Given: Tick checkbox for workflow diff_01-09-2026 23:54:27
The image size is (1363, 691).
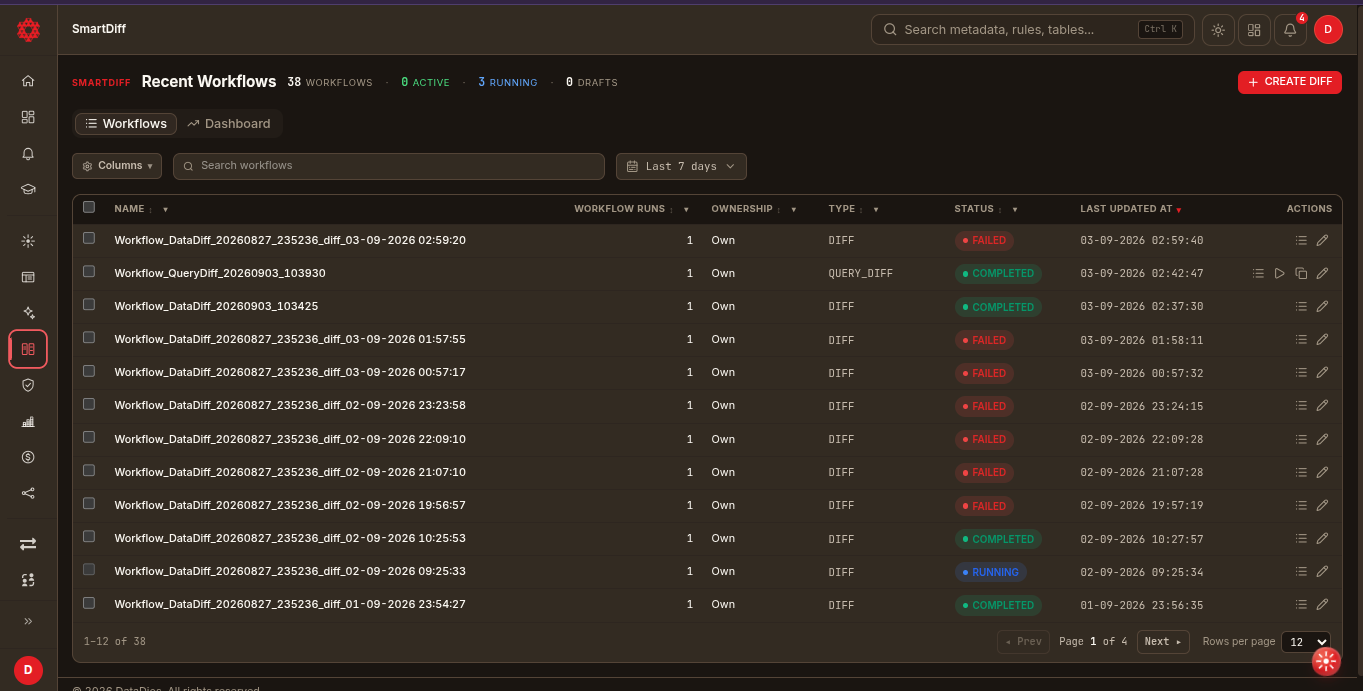Looking at the screenshot, I should (89, 603).
